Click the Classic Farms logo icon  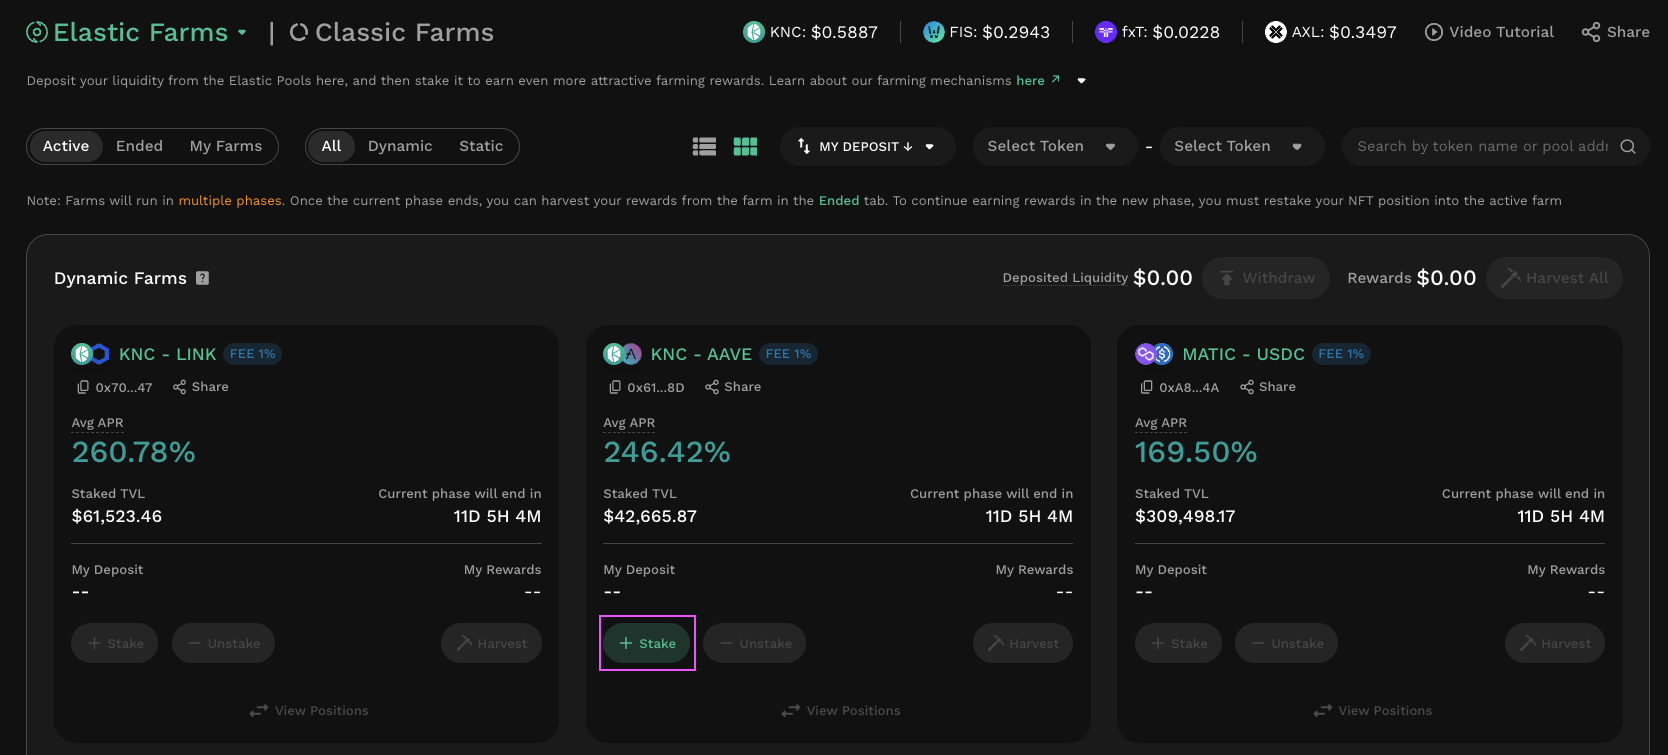298,33
